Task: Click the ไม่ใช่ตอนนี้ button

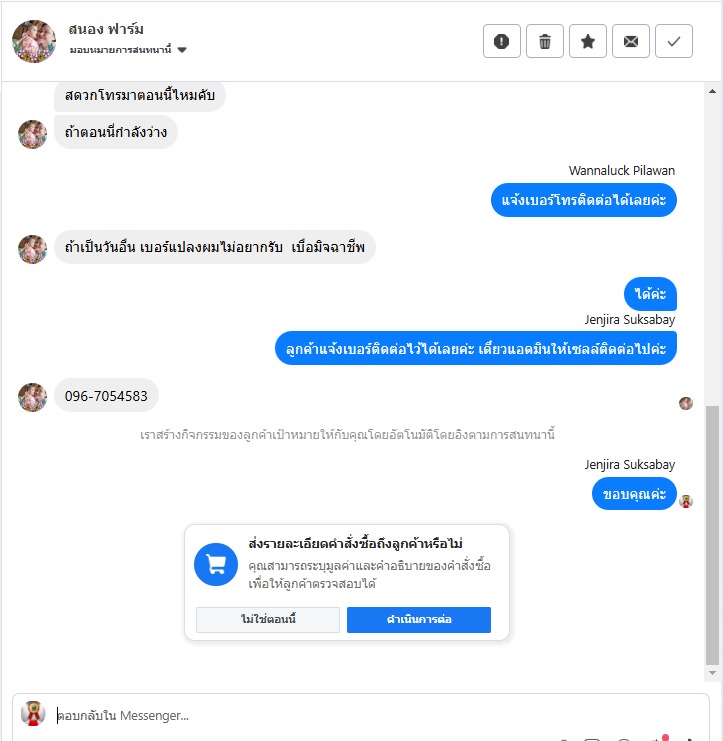Action: pyautogui.click(x=268, y=620)
